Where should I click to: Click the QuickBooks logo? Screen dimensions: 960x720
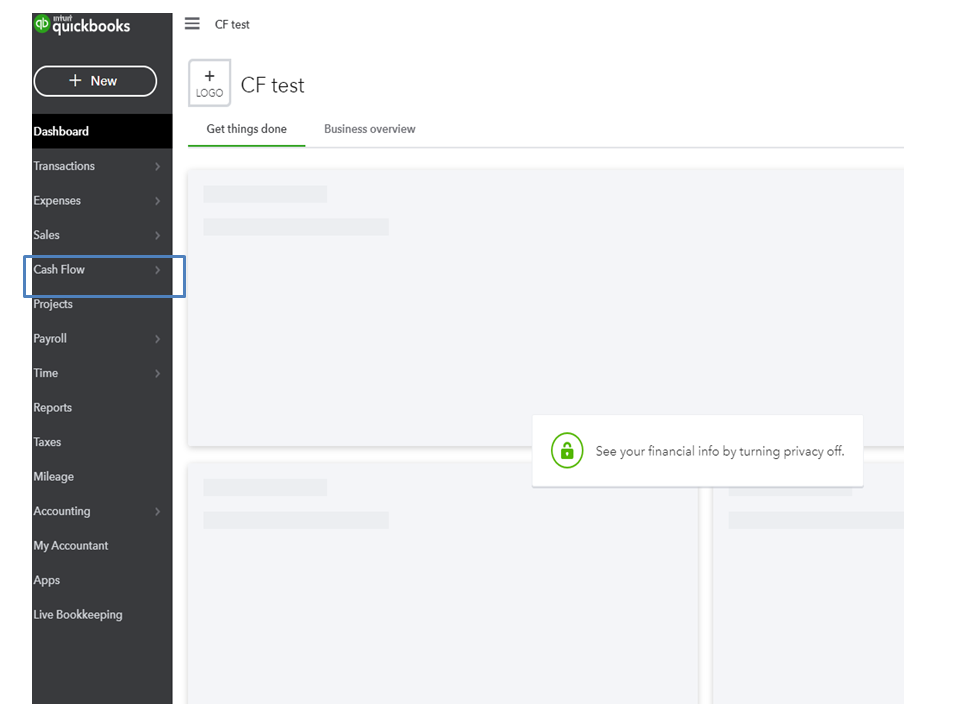click(x=82, y=24)
